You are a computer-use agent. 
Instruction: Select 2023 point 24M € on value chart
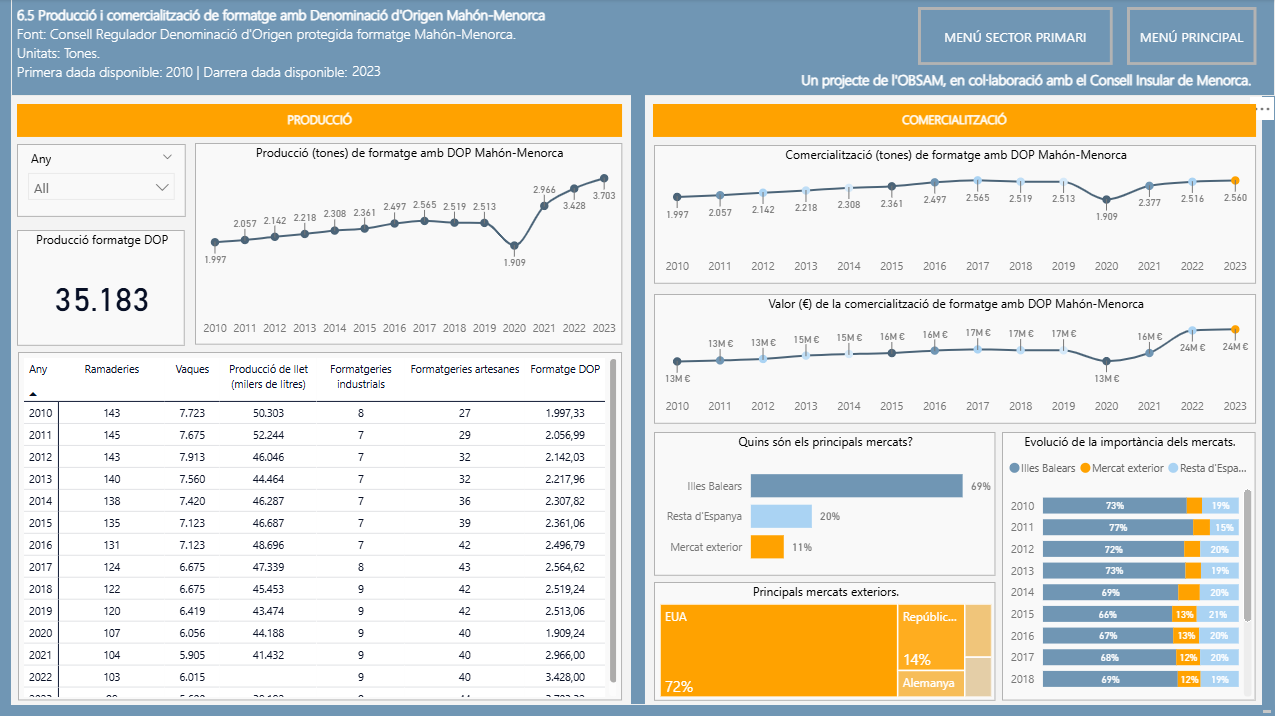(1235, 329)
